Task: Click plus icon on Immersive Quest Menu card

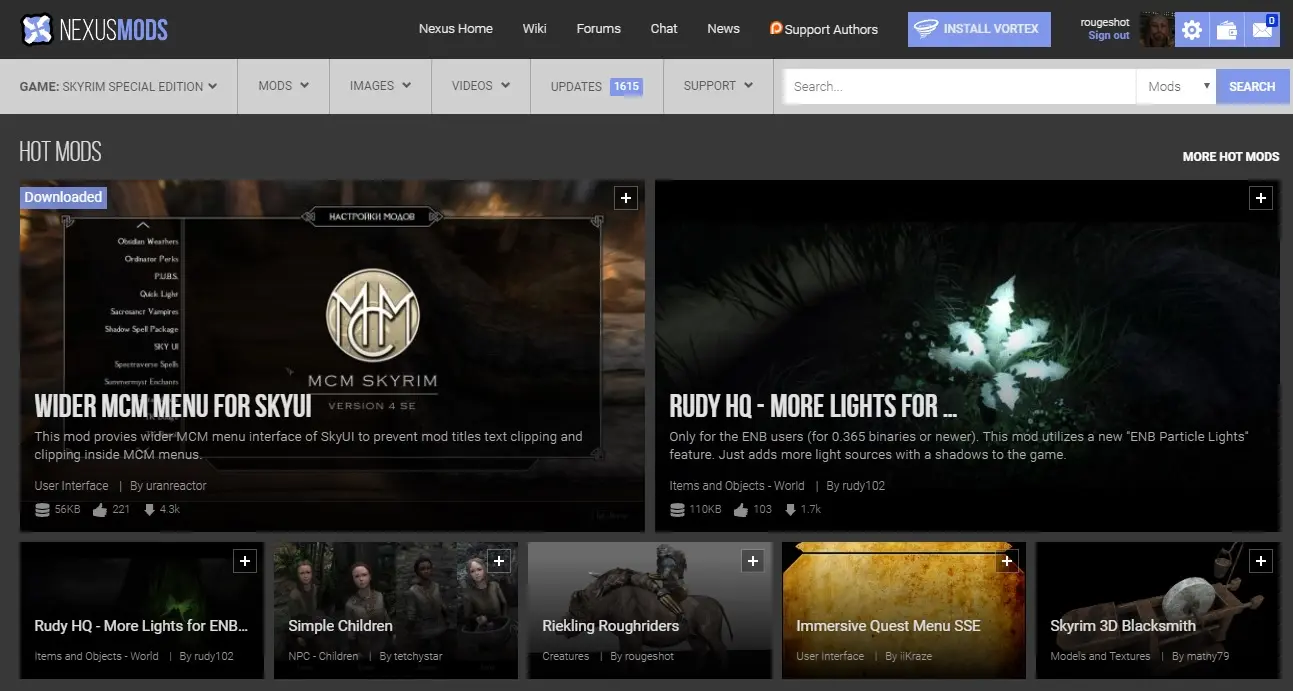Action: click(x=1007, y=562)
